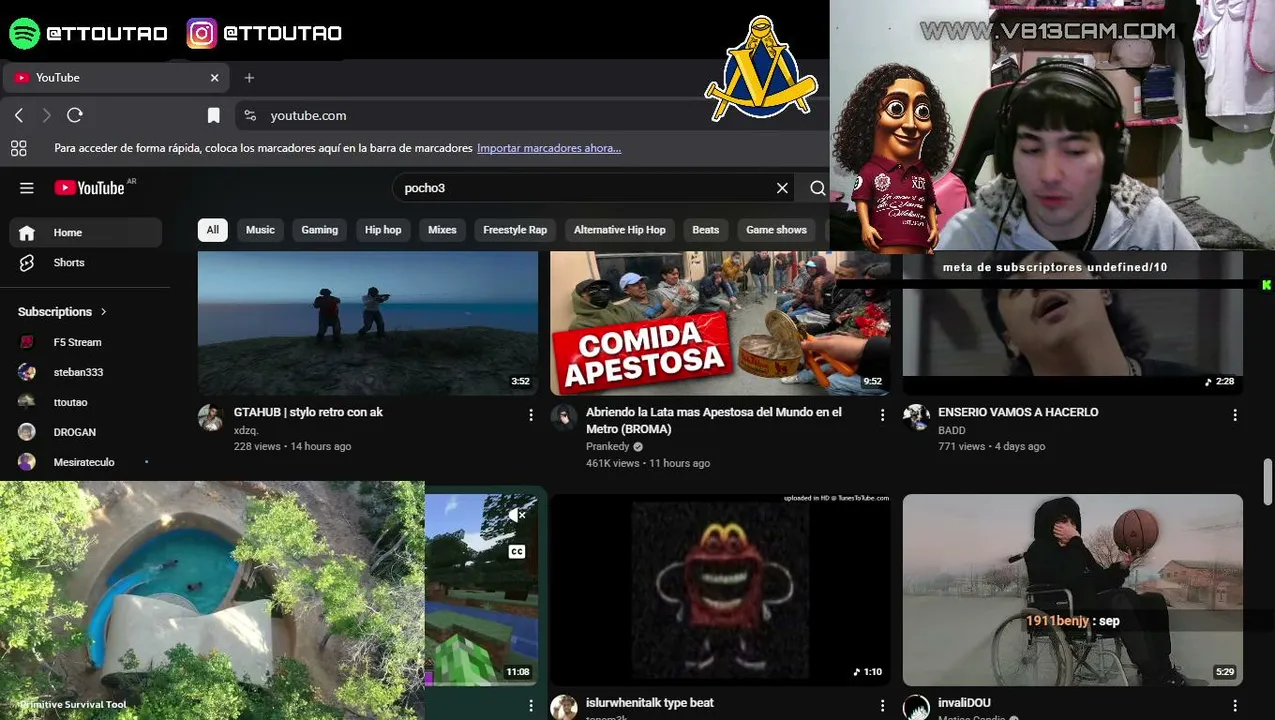
Task: Go back with browser back arrow
Action: click(19, 115)
